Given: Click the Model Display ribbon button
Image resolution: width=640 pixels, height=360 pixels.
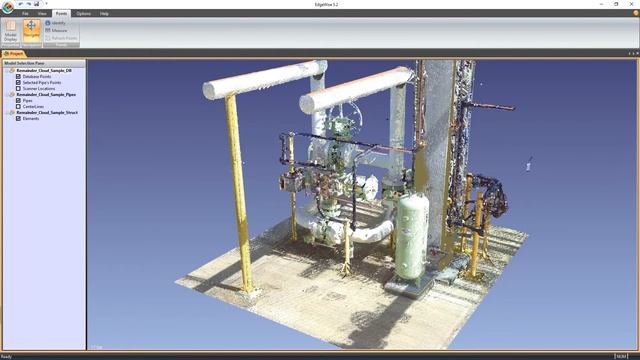Looking at the screenshot, I should pyautogui.click(x=11, y=30).
